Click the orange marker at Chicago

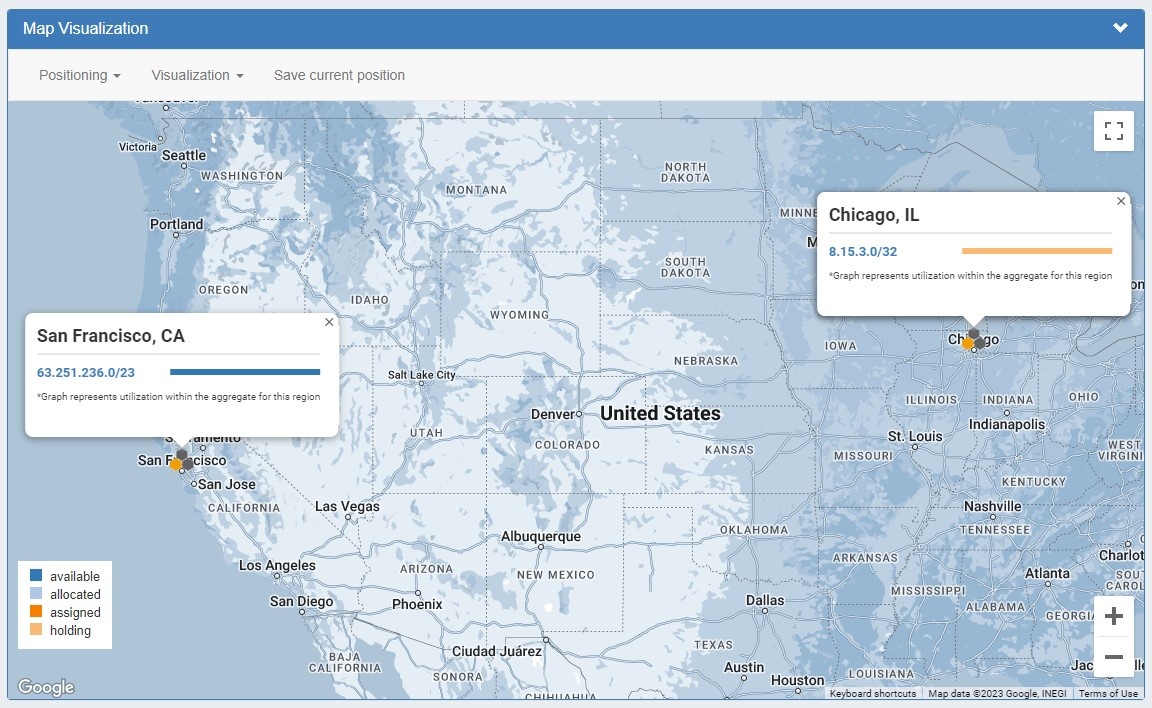click(967, 343)
